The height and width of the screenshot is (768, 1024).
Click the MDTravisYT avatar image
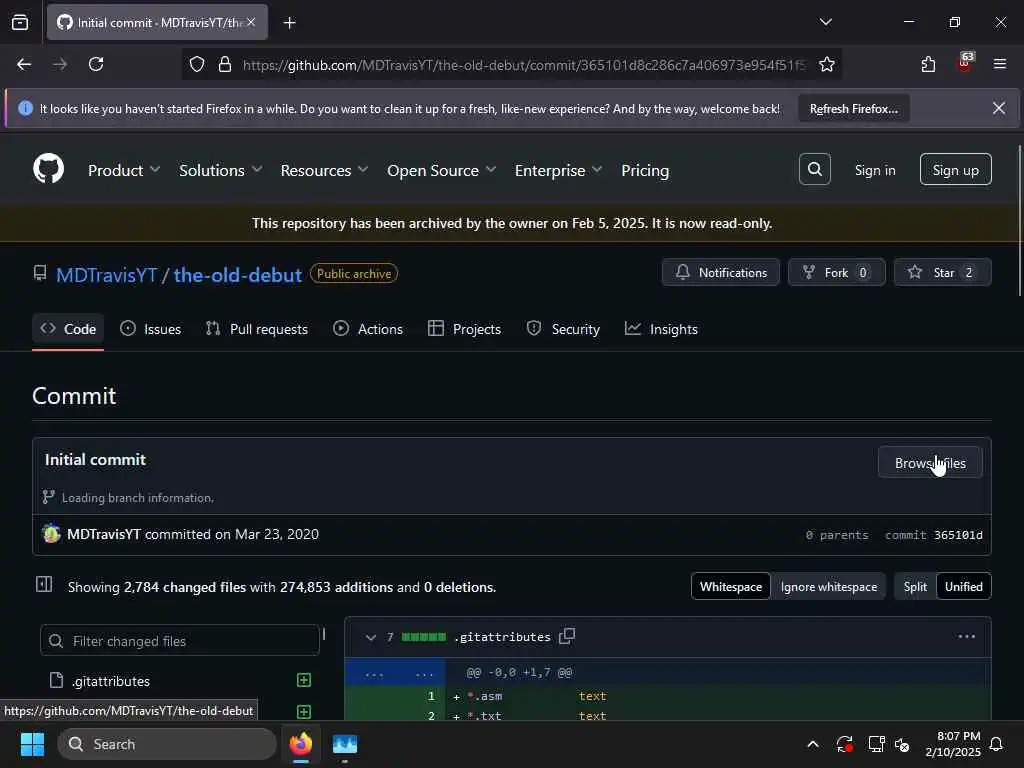[x=51, y=534]
